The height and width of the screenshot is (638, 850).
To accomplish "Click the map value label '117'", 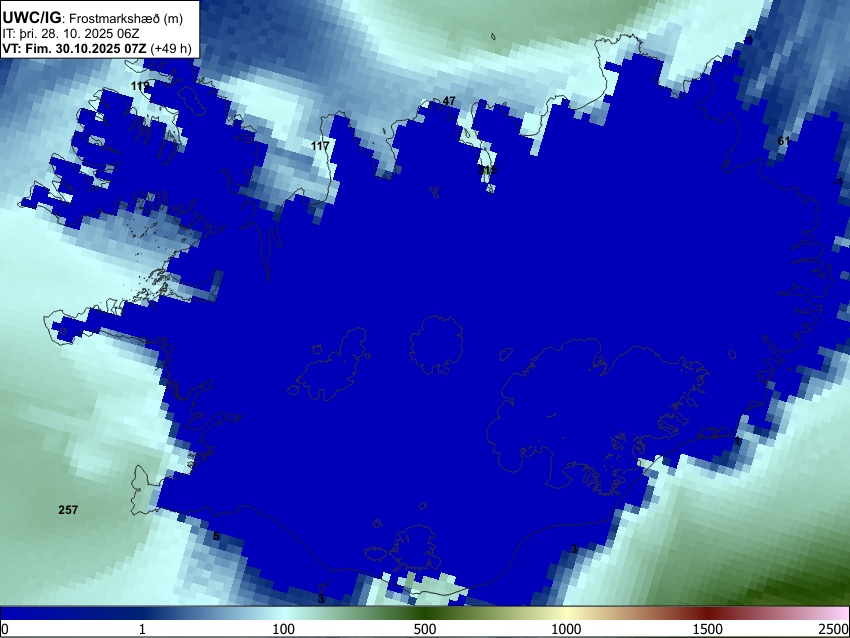I will 320,146.
